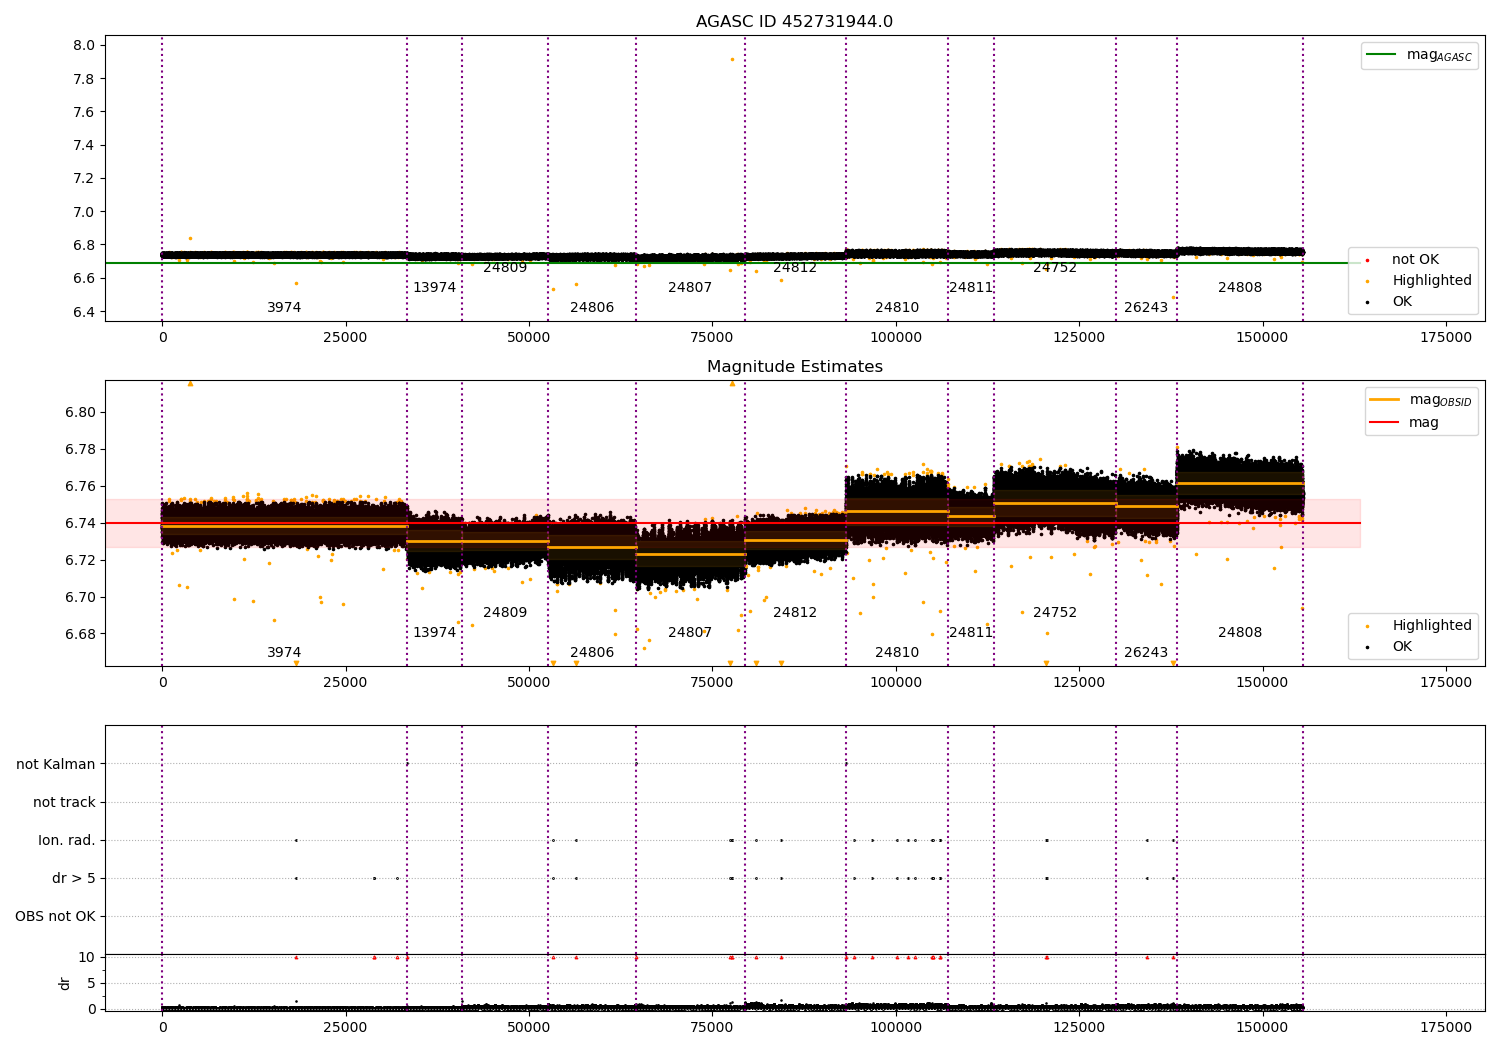The height and width of the screenshot is (1050, 1500).
Task: Click 'Highlighted' in the Magnitude Estimates legend
Action: tap(1431, 625)
